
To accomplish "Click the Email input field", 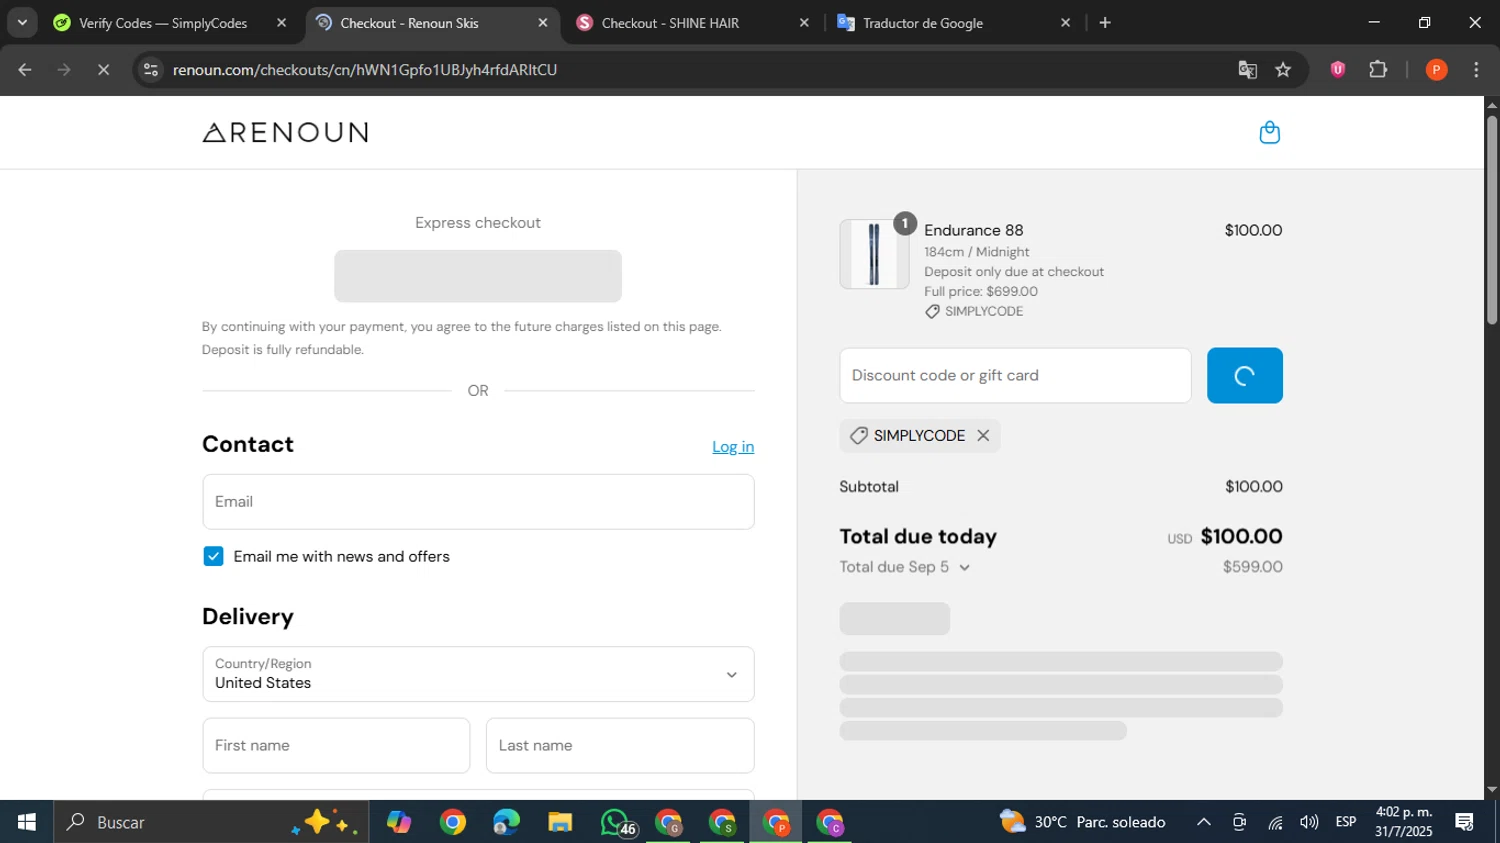I will [478, 501].
